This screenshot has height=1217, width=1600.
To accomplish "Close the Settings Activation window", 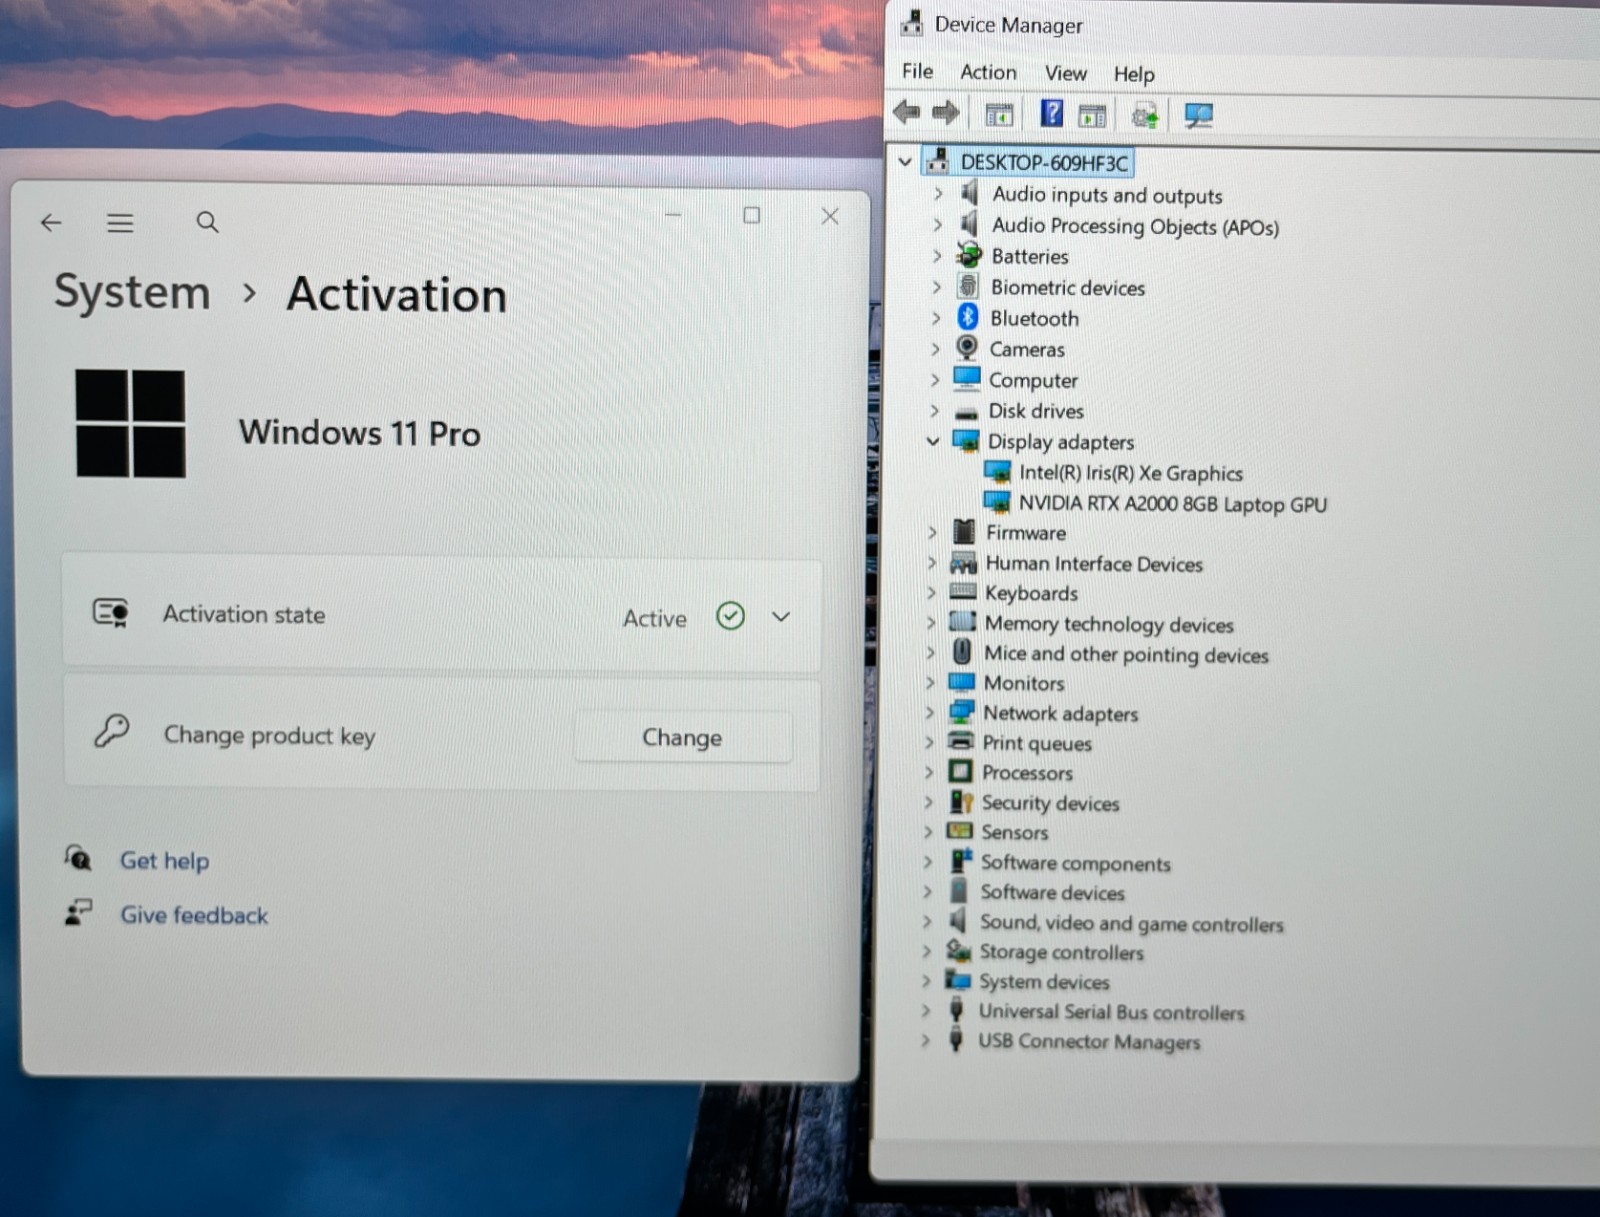I will pyautogui.click(x=830, y=216).
